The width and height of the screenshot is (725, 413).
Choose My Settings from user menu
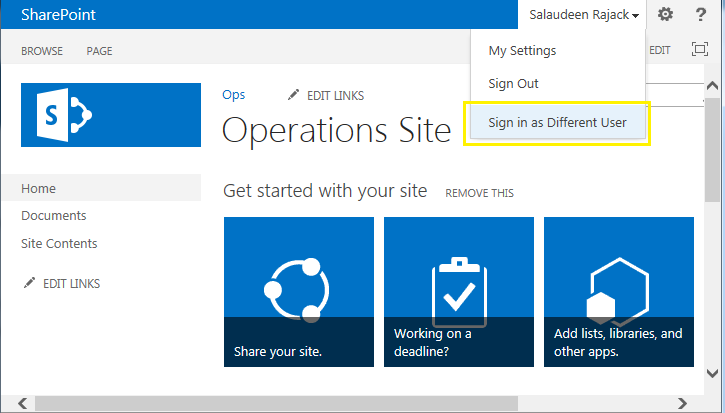pos(522,50)
